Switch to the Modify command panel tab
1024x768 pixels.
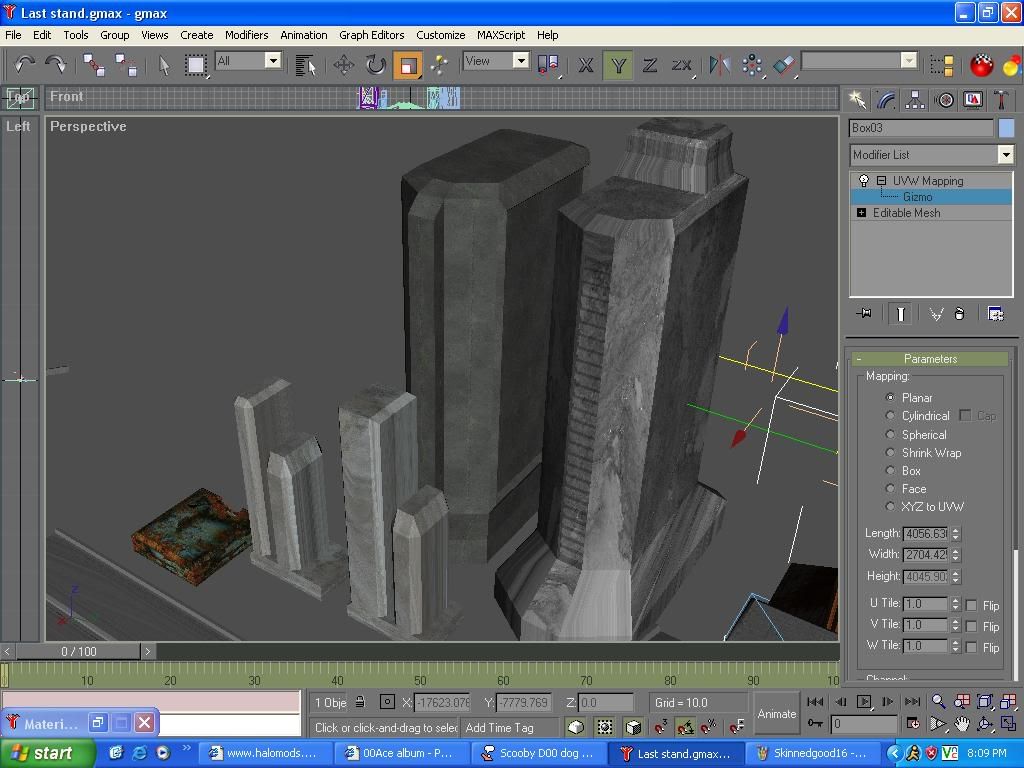(886, 99)
